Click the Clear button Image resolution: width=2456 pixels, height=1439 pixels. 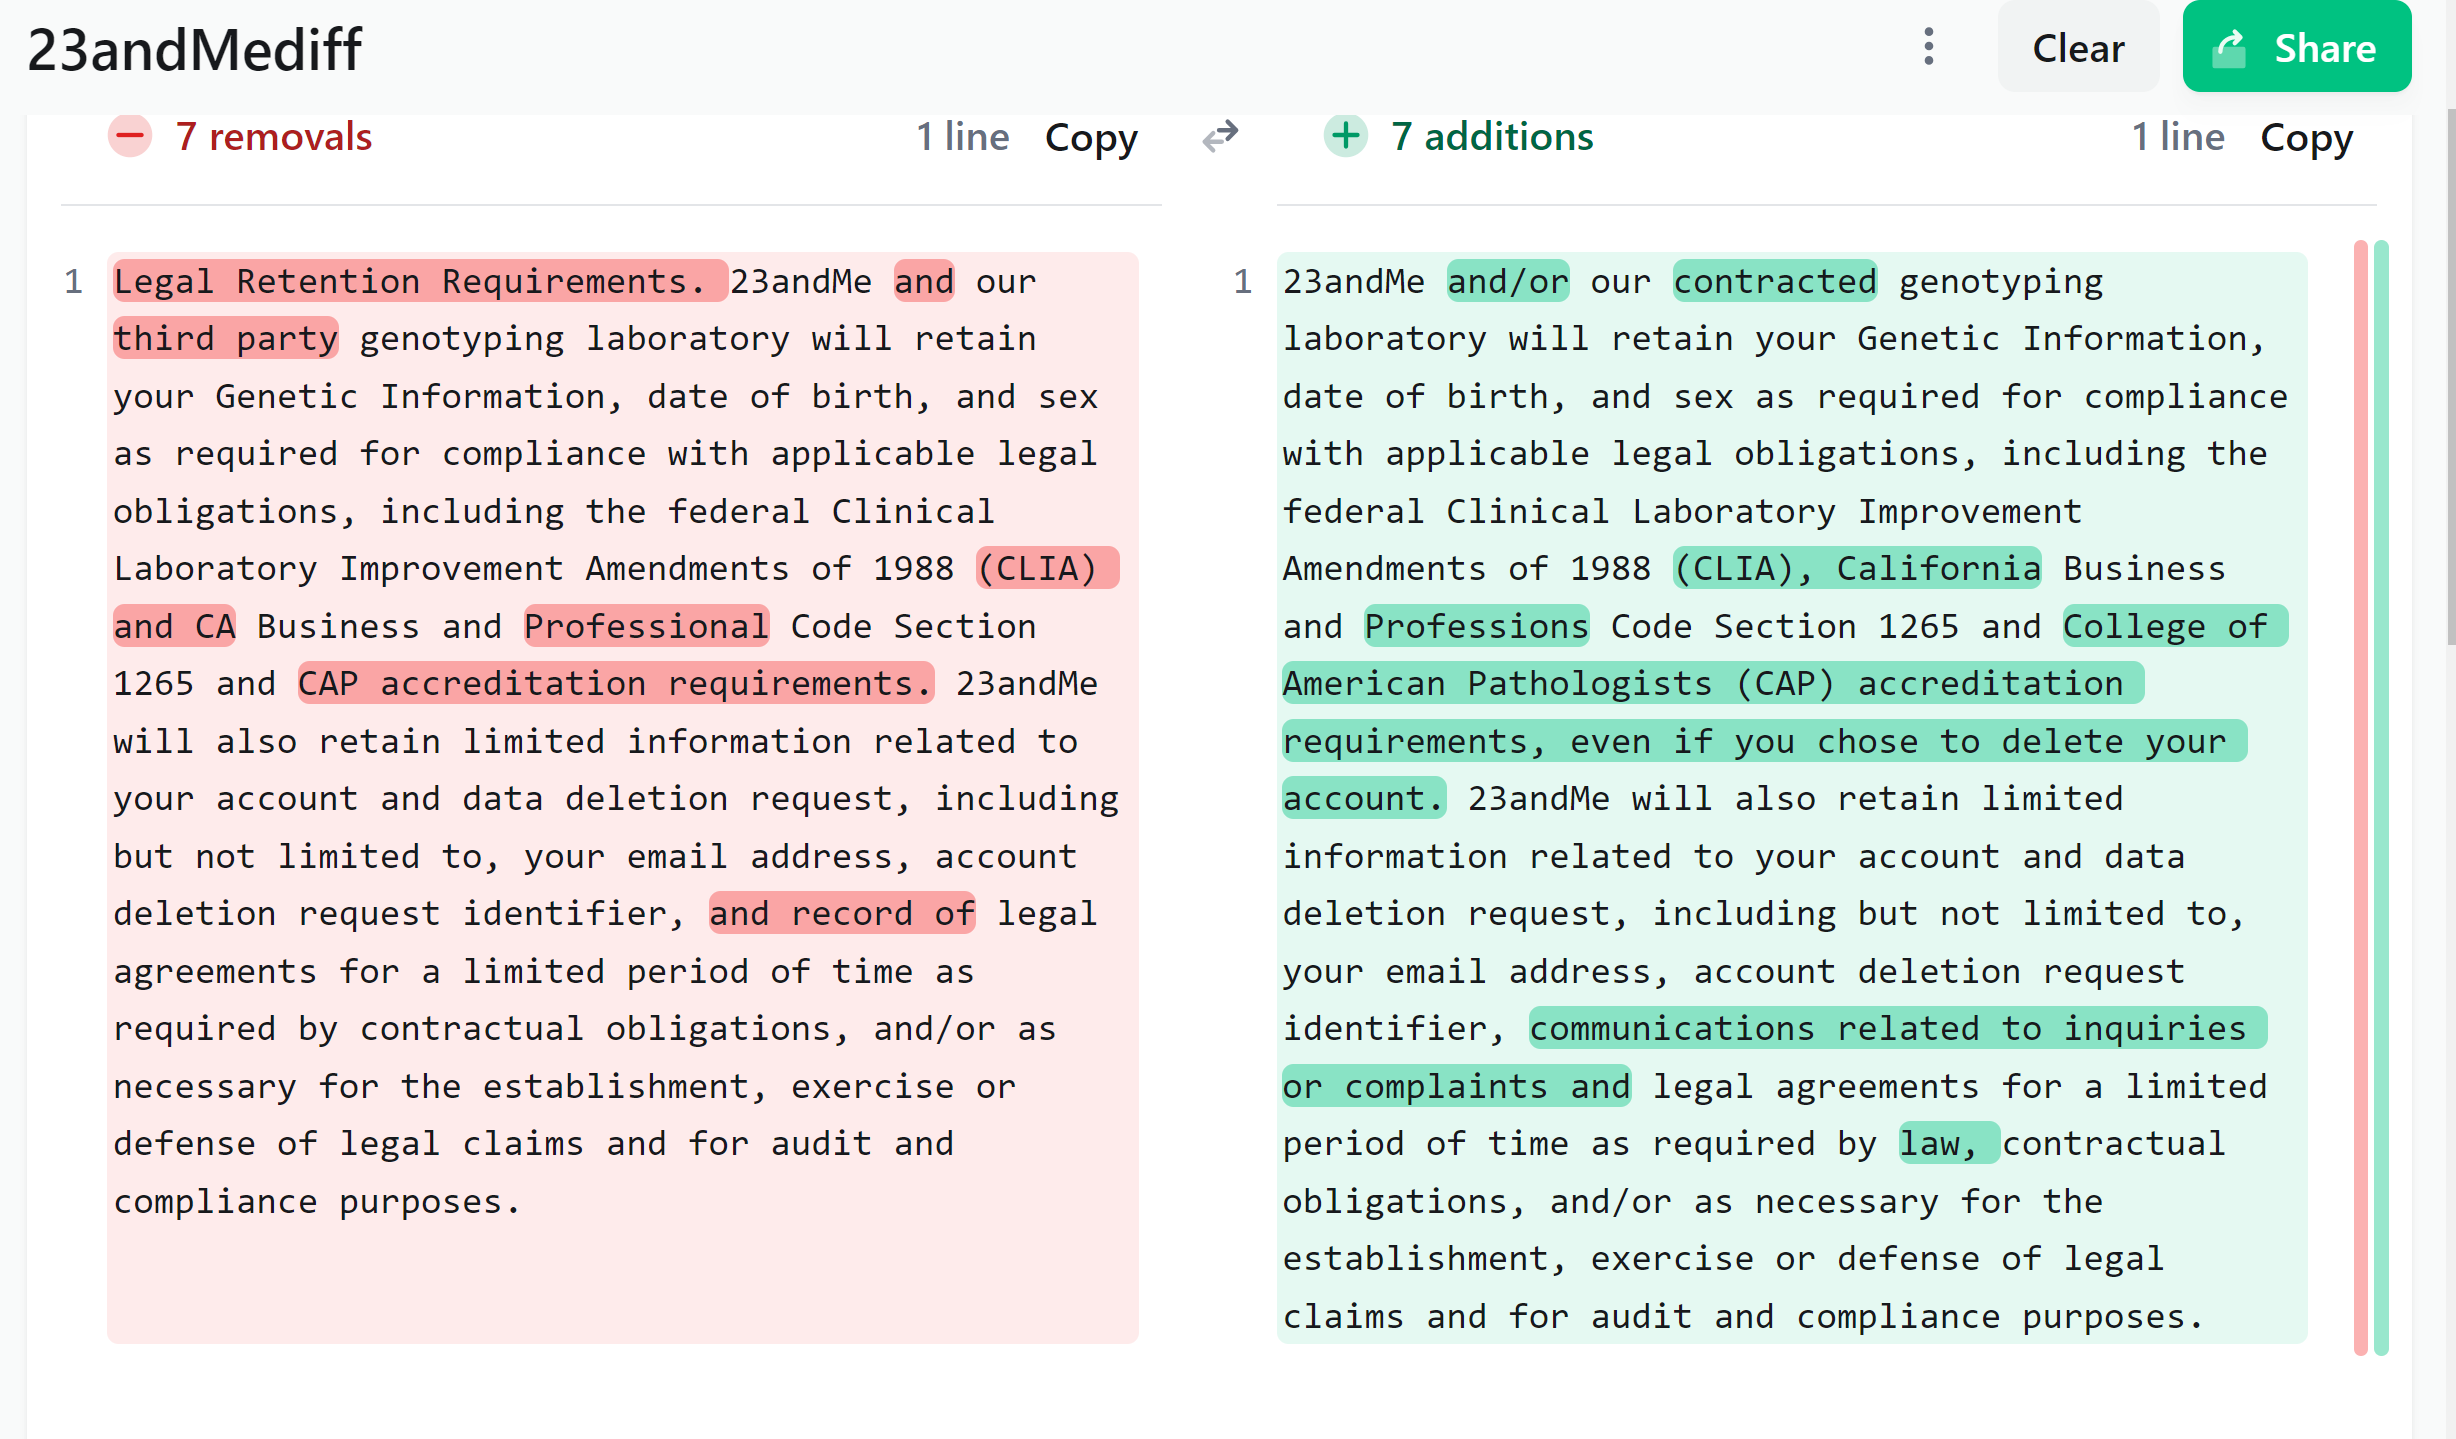click(x=2078, y=47)
